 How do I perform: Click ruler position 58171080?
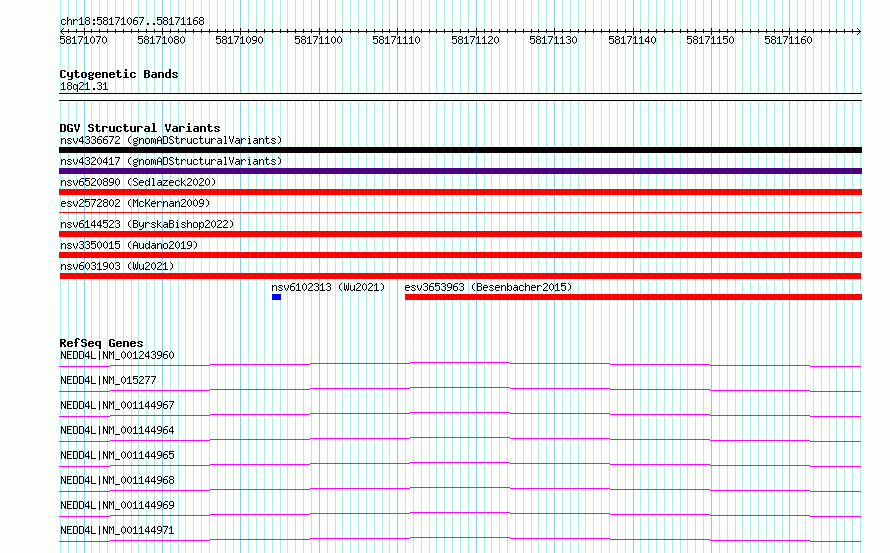click(x=161, y=40)
